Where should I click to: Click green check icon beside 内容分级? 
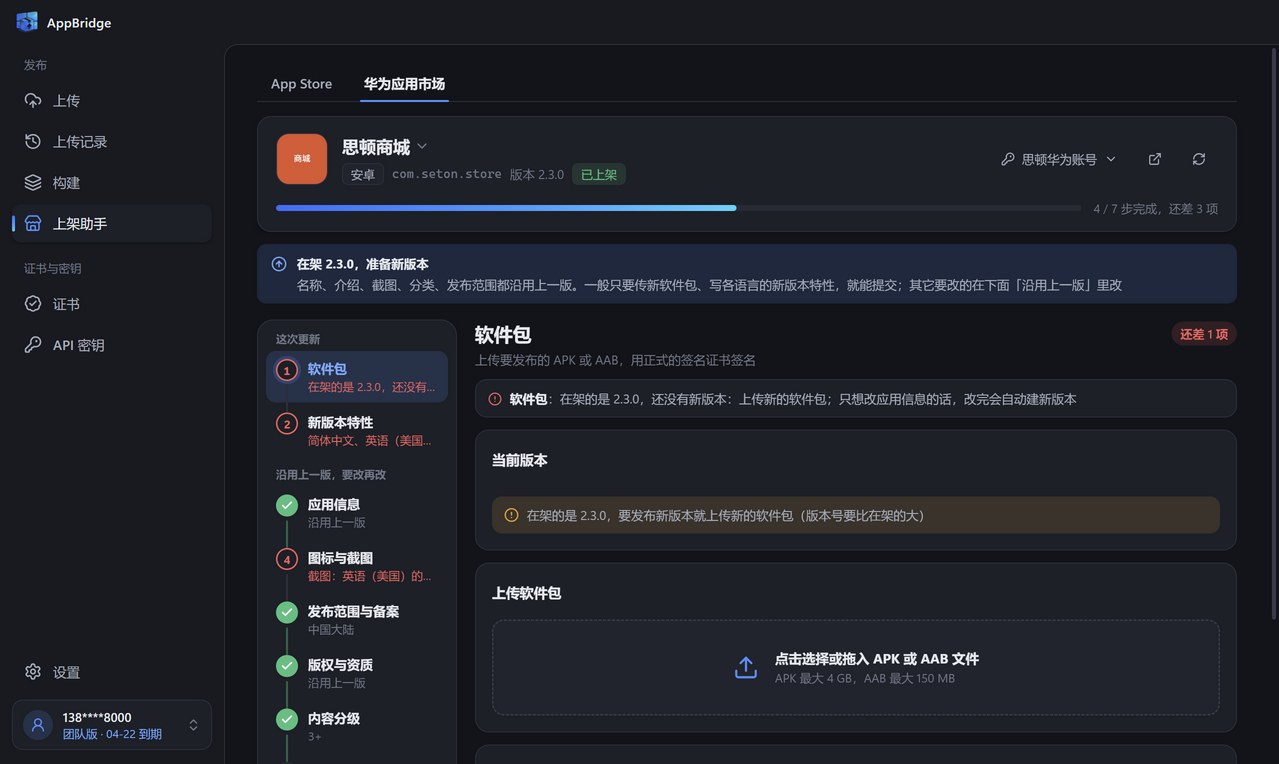(287, 719)
